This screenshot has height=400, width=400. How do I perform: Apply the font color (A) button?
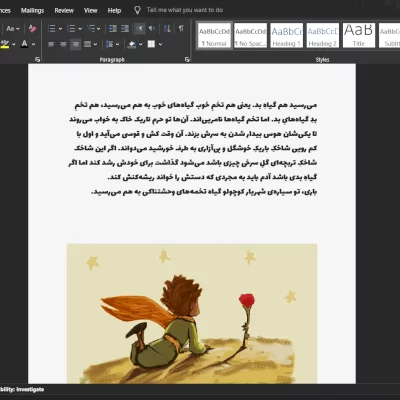coord(24,44)
